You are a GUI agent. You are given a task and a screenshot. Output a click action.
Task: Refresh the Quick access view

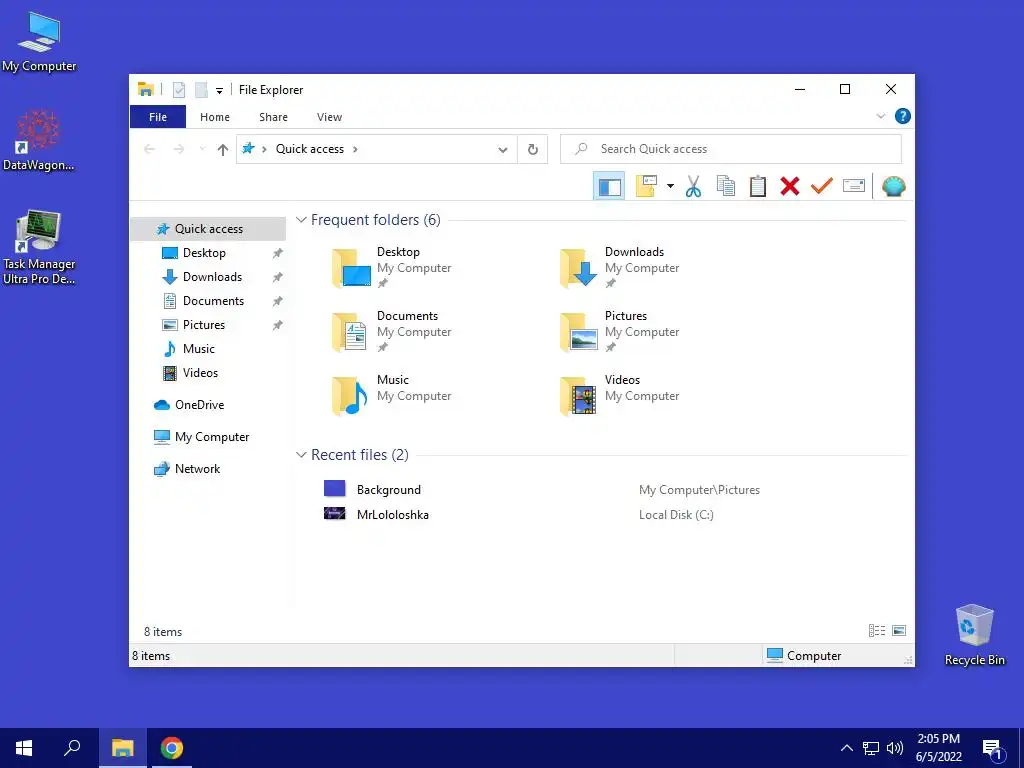pos(533,150)
